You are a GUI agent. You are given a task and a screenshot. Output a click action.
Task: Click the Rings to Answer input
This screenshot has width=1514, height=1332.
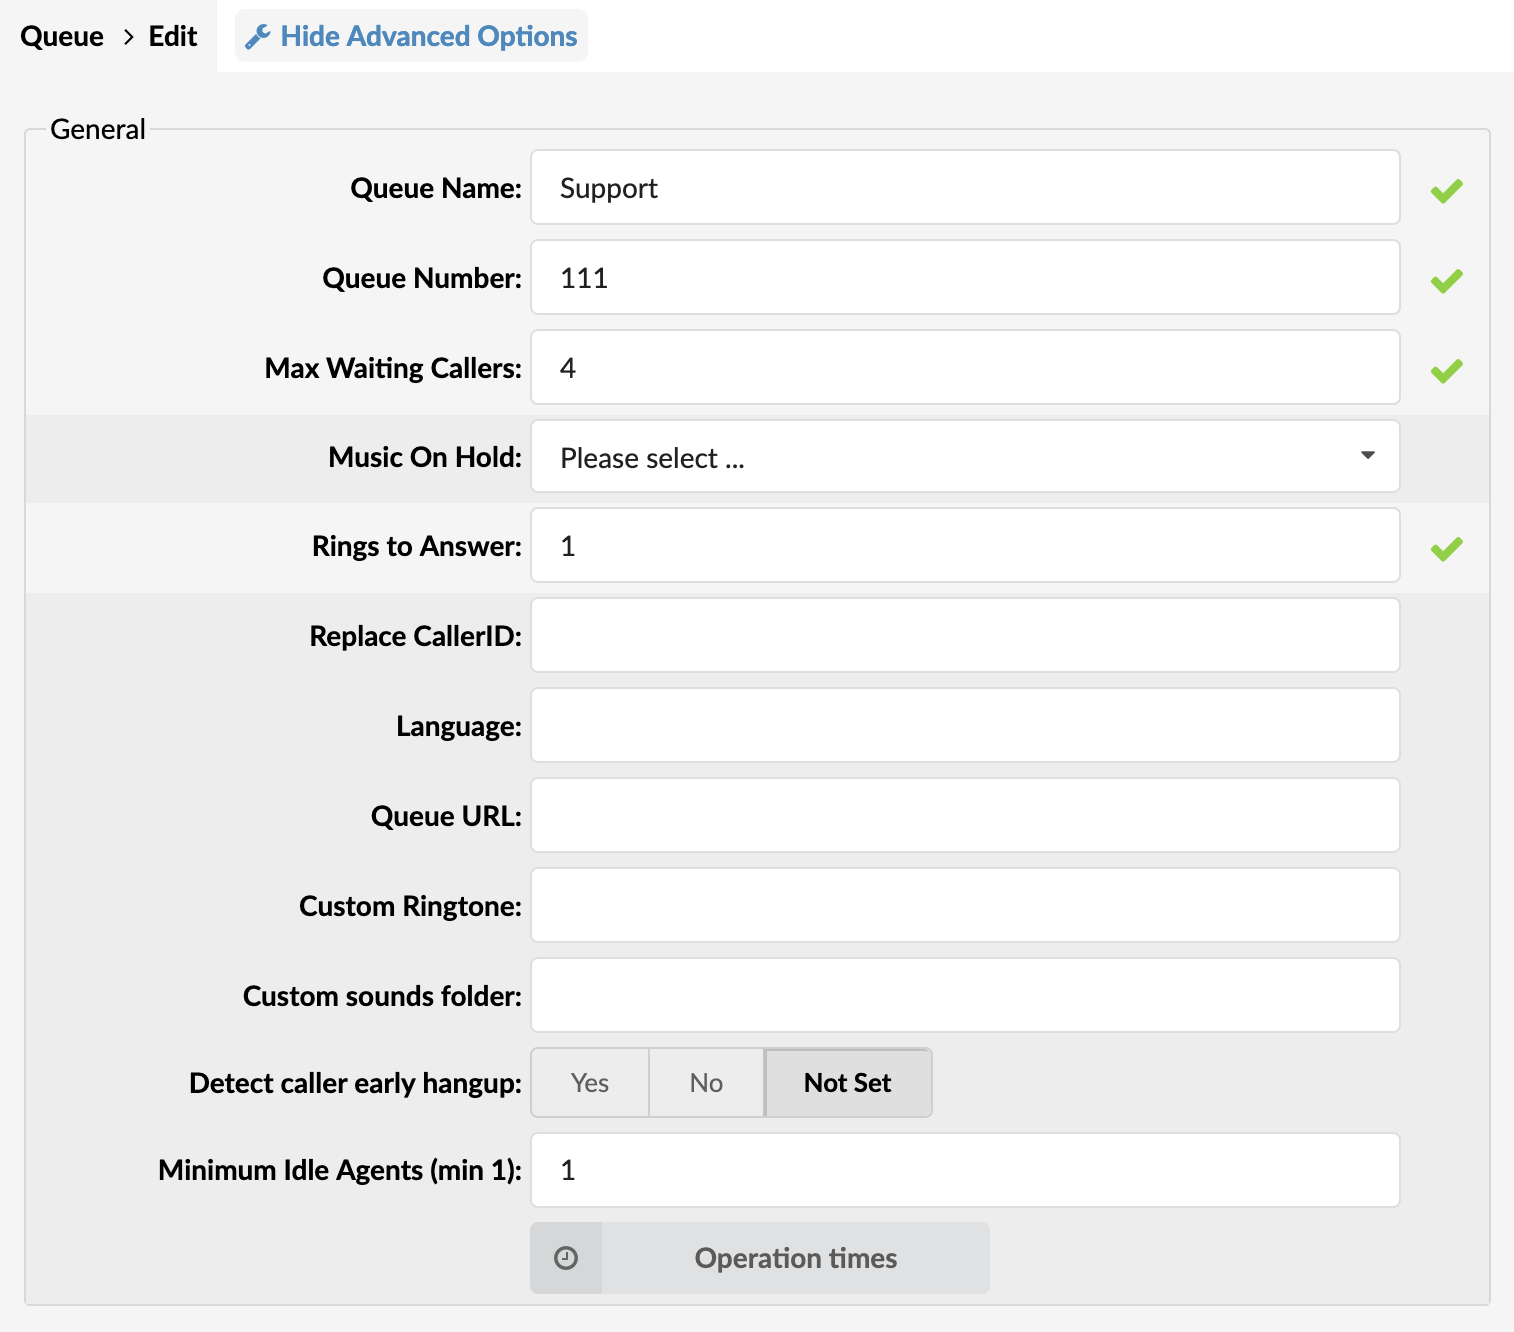(x=965, y=545)
